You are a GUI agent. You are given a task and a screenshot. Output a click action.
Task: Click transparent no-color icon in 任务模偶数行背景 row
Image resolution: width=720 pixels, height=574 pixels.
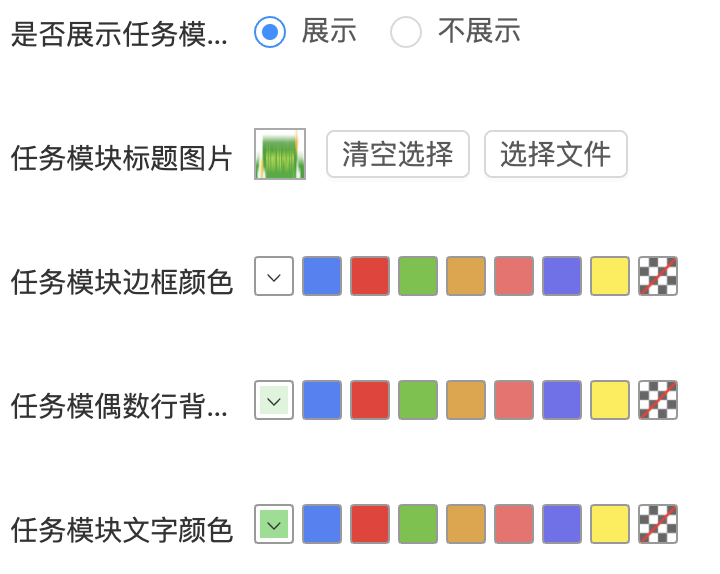coord(658,400)
